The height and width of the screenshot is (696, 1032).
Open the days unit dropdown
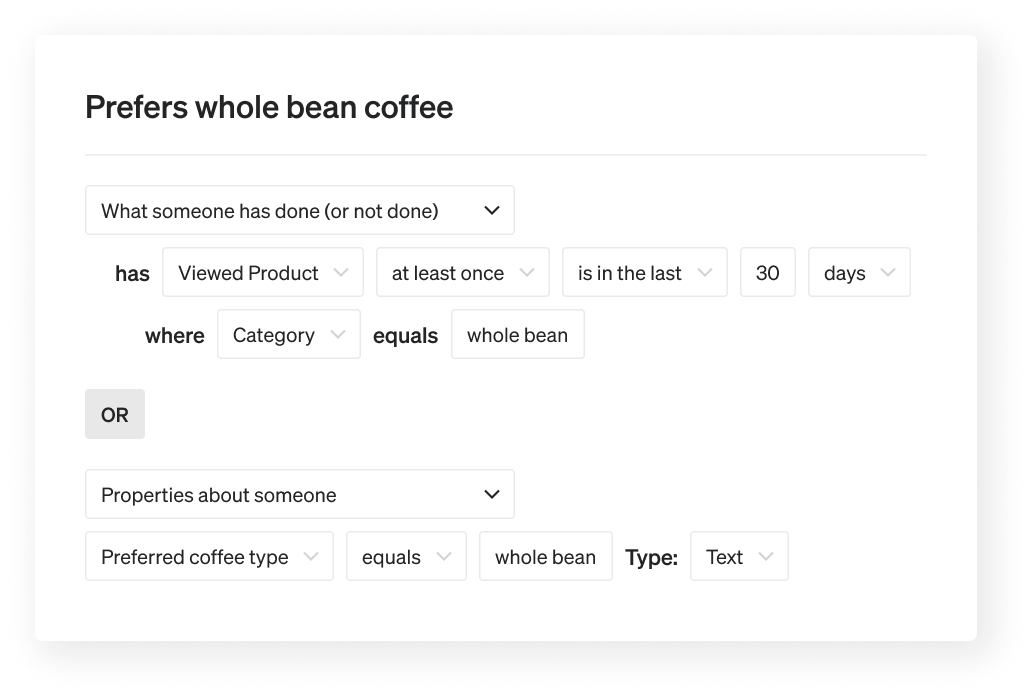click(859, 272)
